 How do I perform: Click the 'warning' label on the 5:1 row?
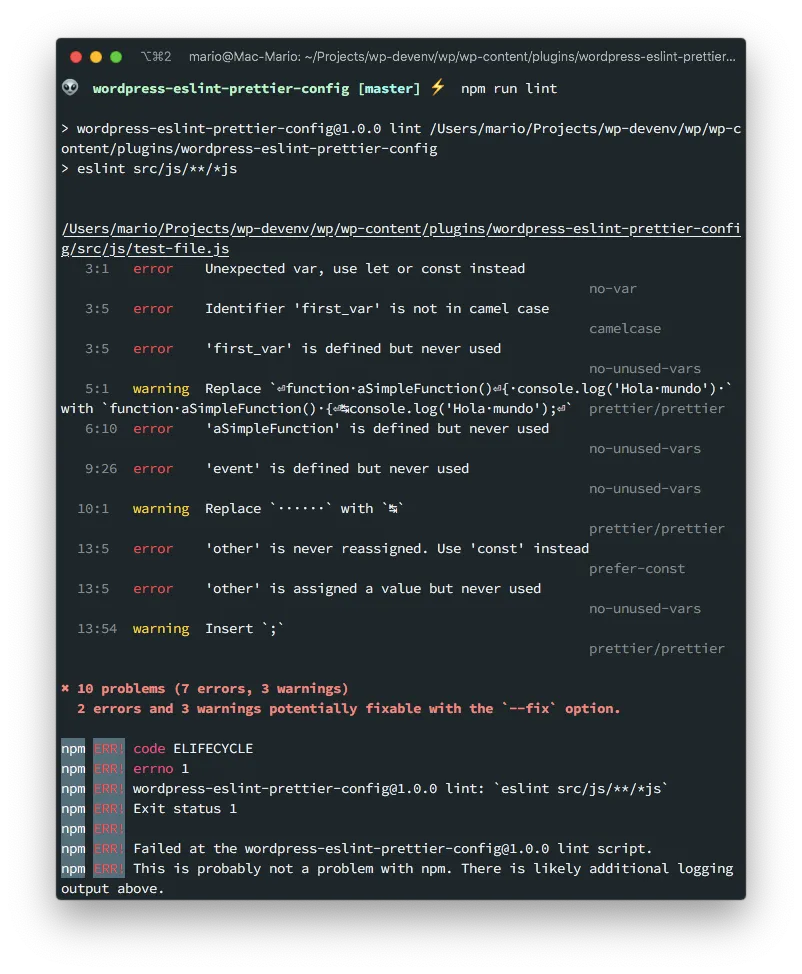[161, 389]
